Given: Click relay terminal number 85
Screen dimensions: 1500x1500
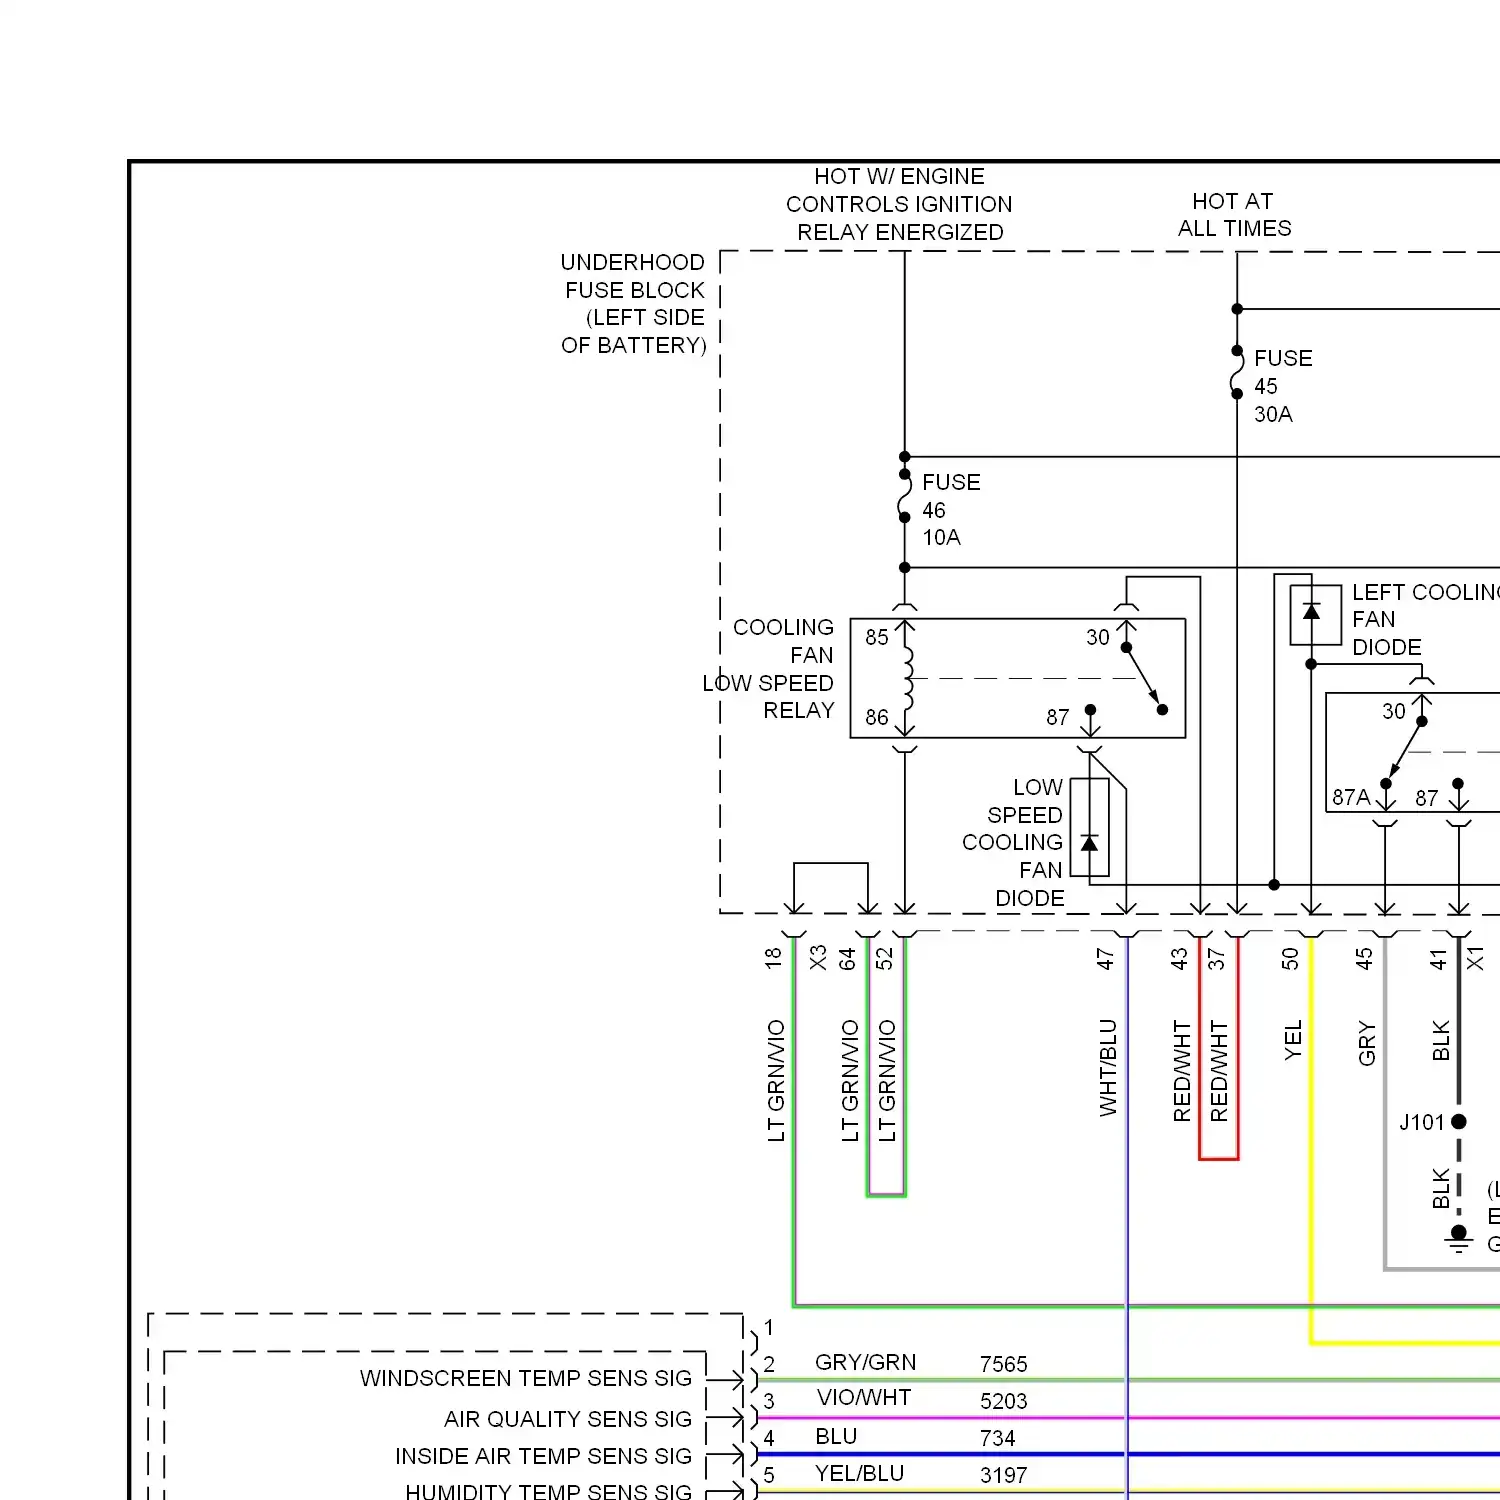Looking at the screenshot, I should pos(877,637).
